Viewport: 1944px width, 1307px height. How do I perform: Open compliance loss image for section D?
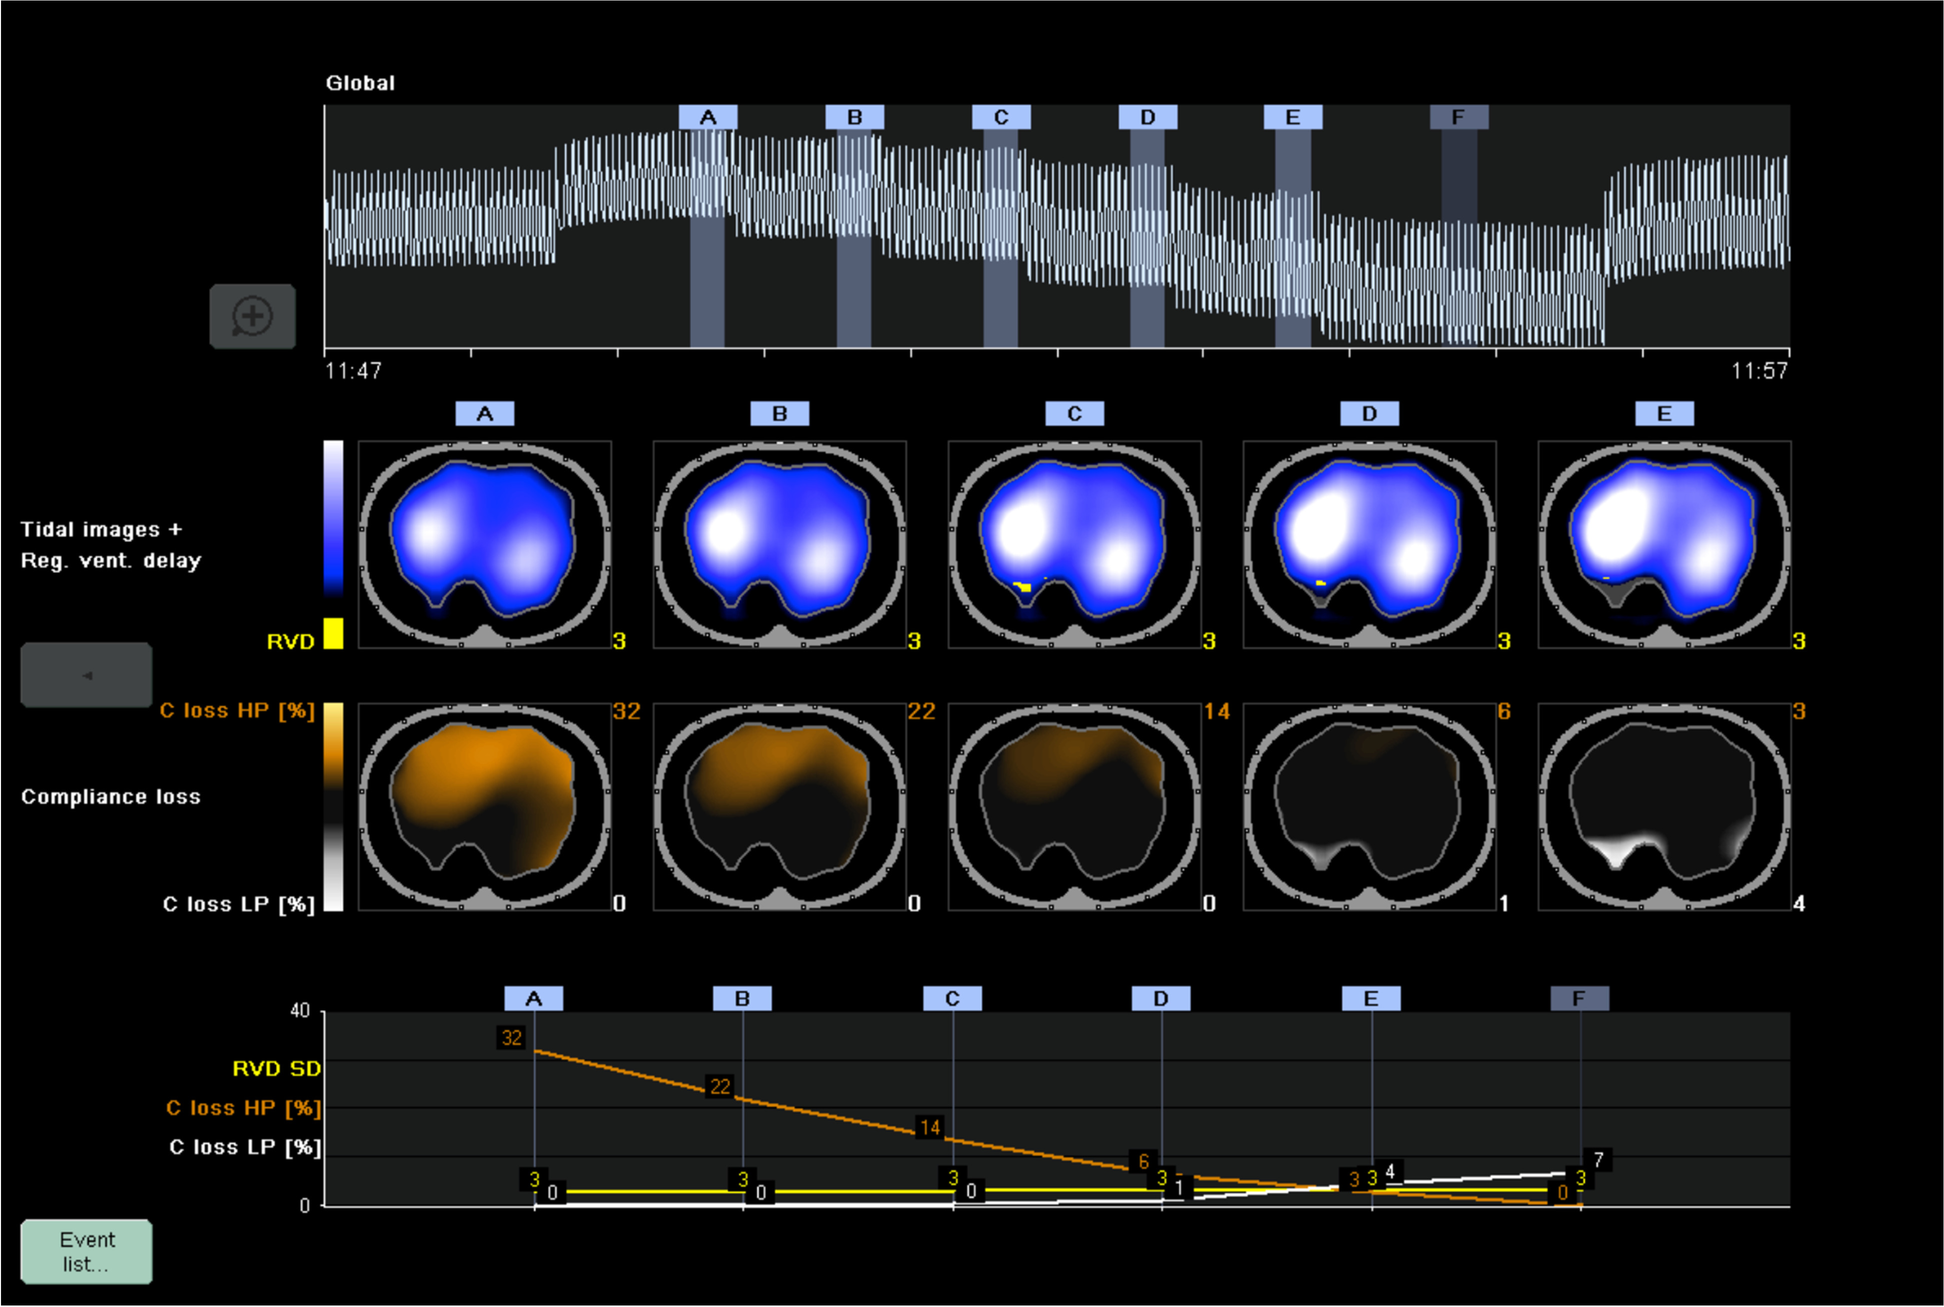tap(1369, 807)
